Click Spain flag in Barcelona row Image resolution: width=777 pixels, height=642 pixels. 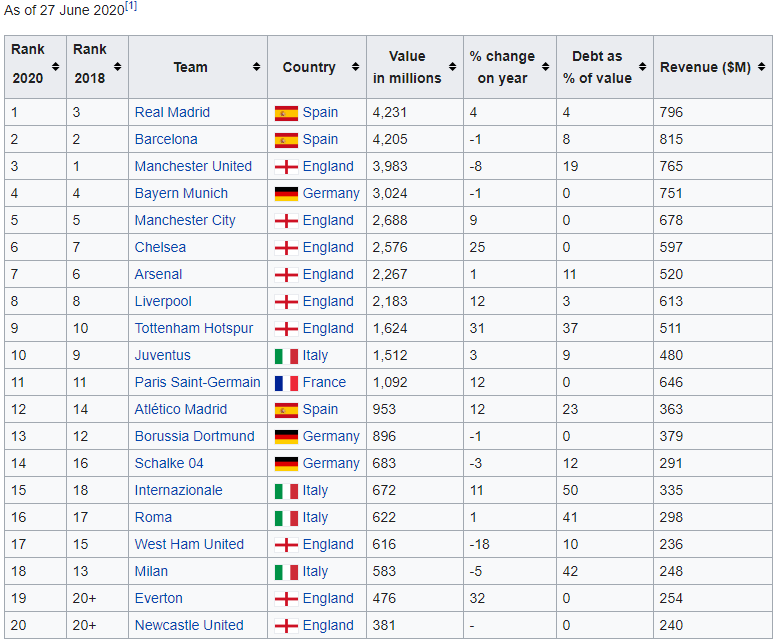[x=286, y=140]
